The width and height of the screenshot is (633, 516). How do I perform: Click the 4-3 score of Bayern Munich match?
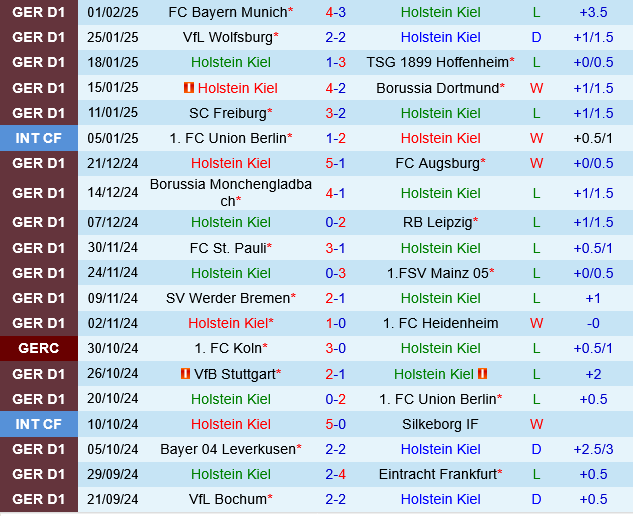click(x=335, y=12)
